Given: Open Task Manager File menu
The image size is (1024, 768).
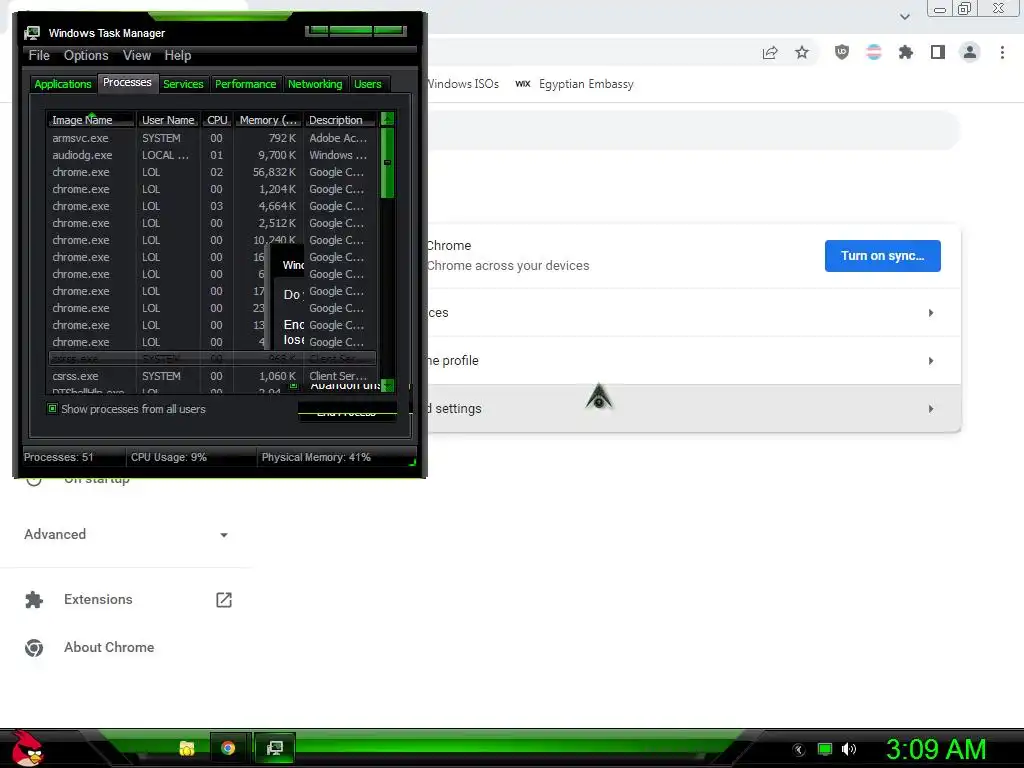Looking at the screenshot, I should tap(39, 56).
